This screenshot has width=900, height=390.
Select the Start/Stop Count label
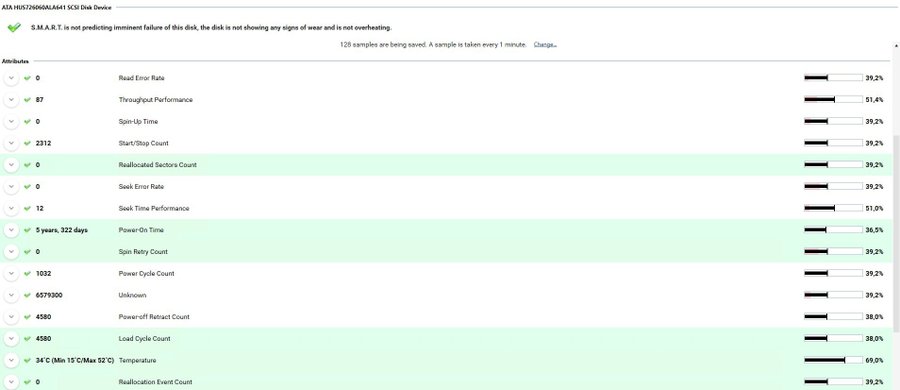coord(143,143)
